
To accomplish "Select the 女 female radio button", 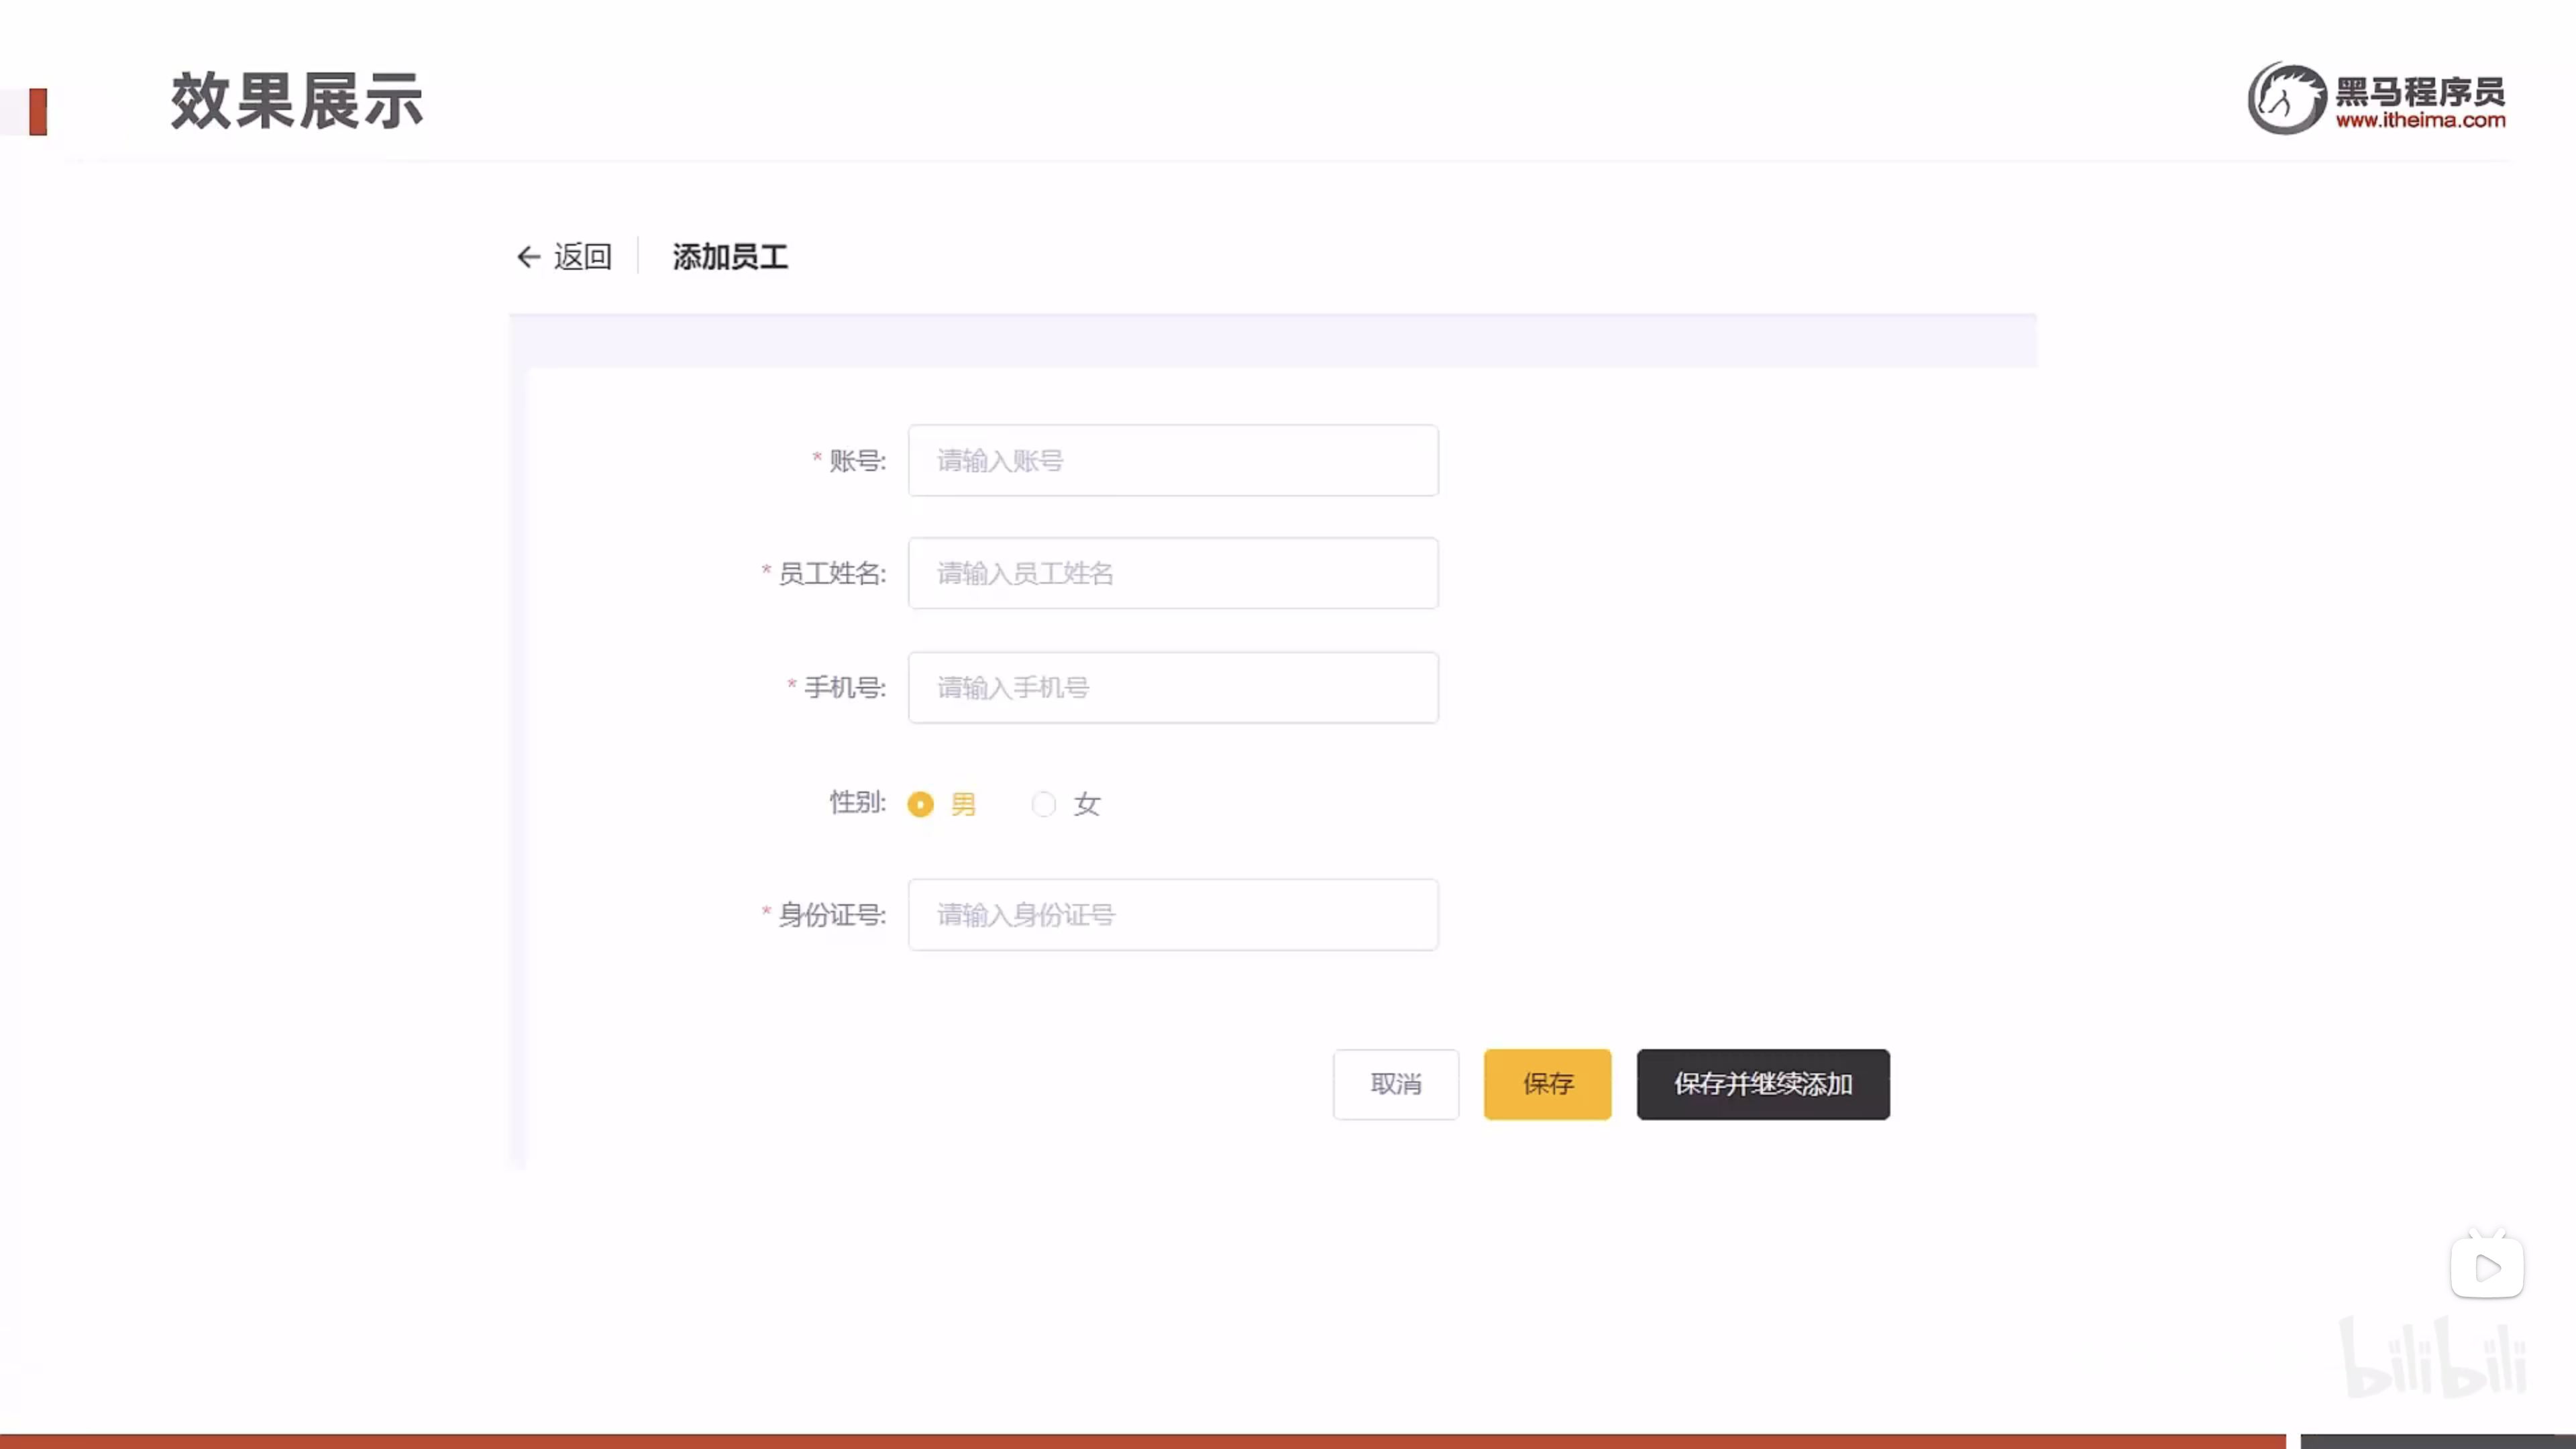I will point(1043,804).
